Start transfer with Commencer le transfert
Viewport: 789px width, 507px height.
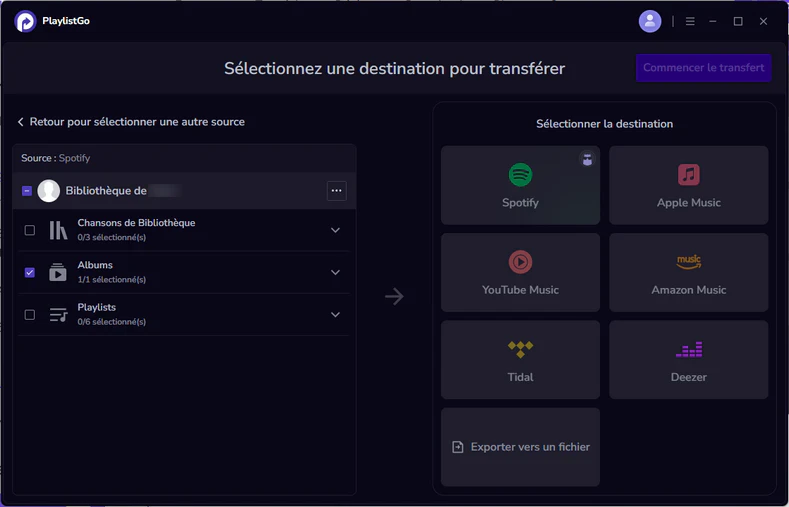tap(703, 68)
